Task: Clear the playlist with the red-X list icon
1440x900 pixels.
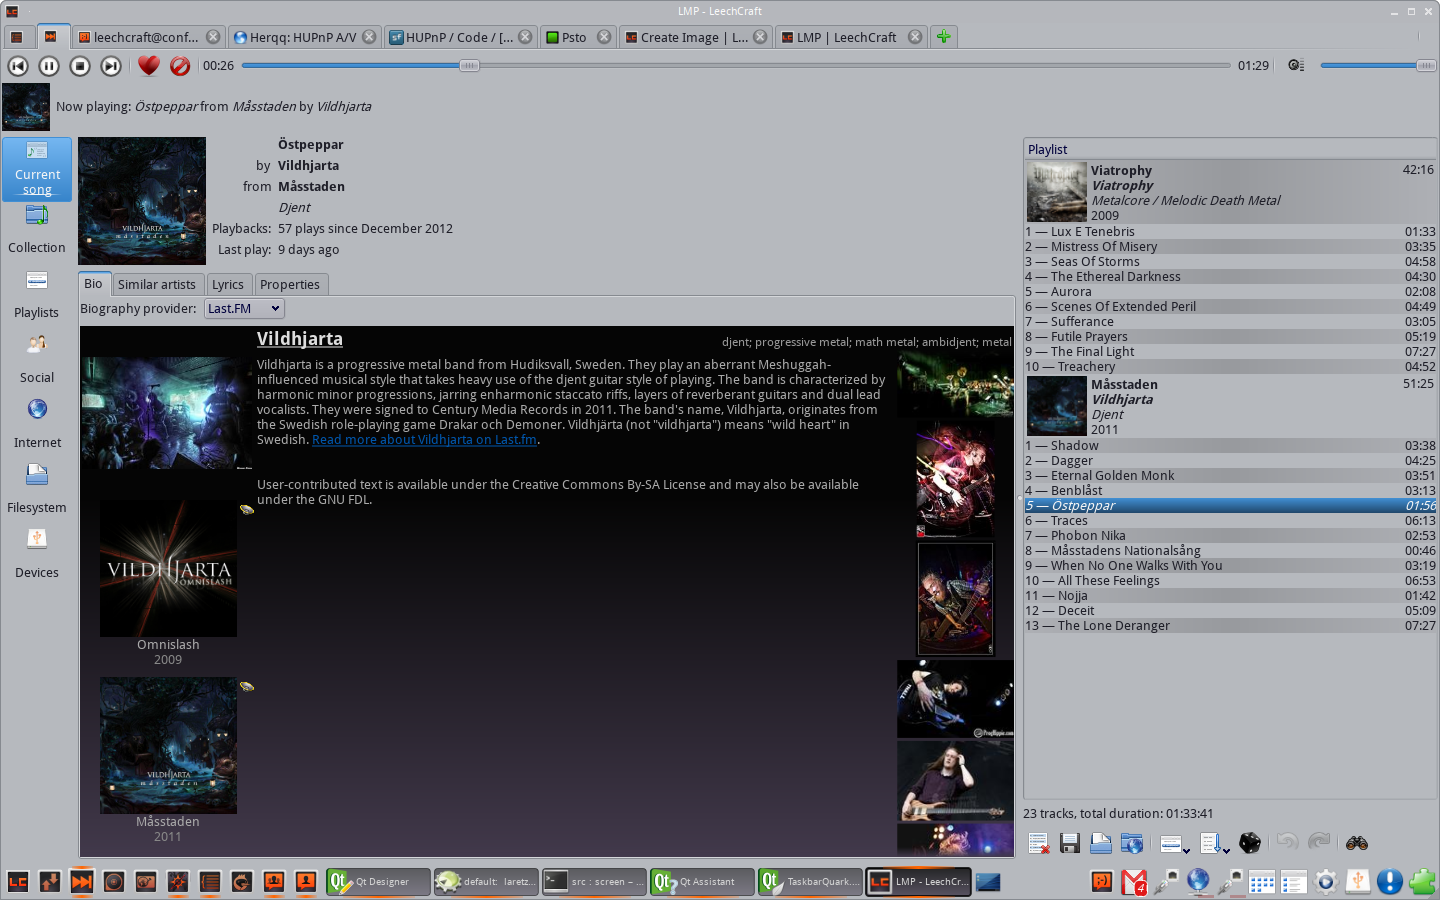Action: [x=1038, y=844]
